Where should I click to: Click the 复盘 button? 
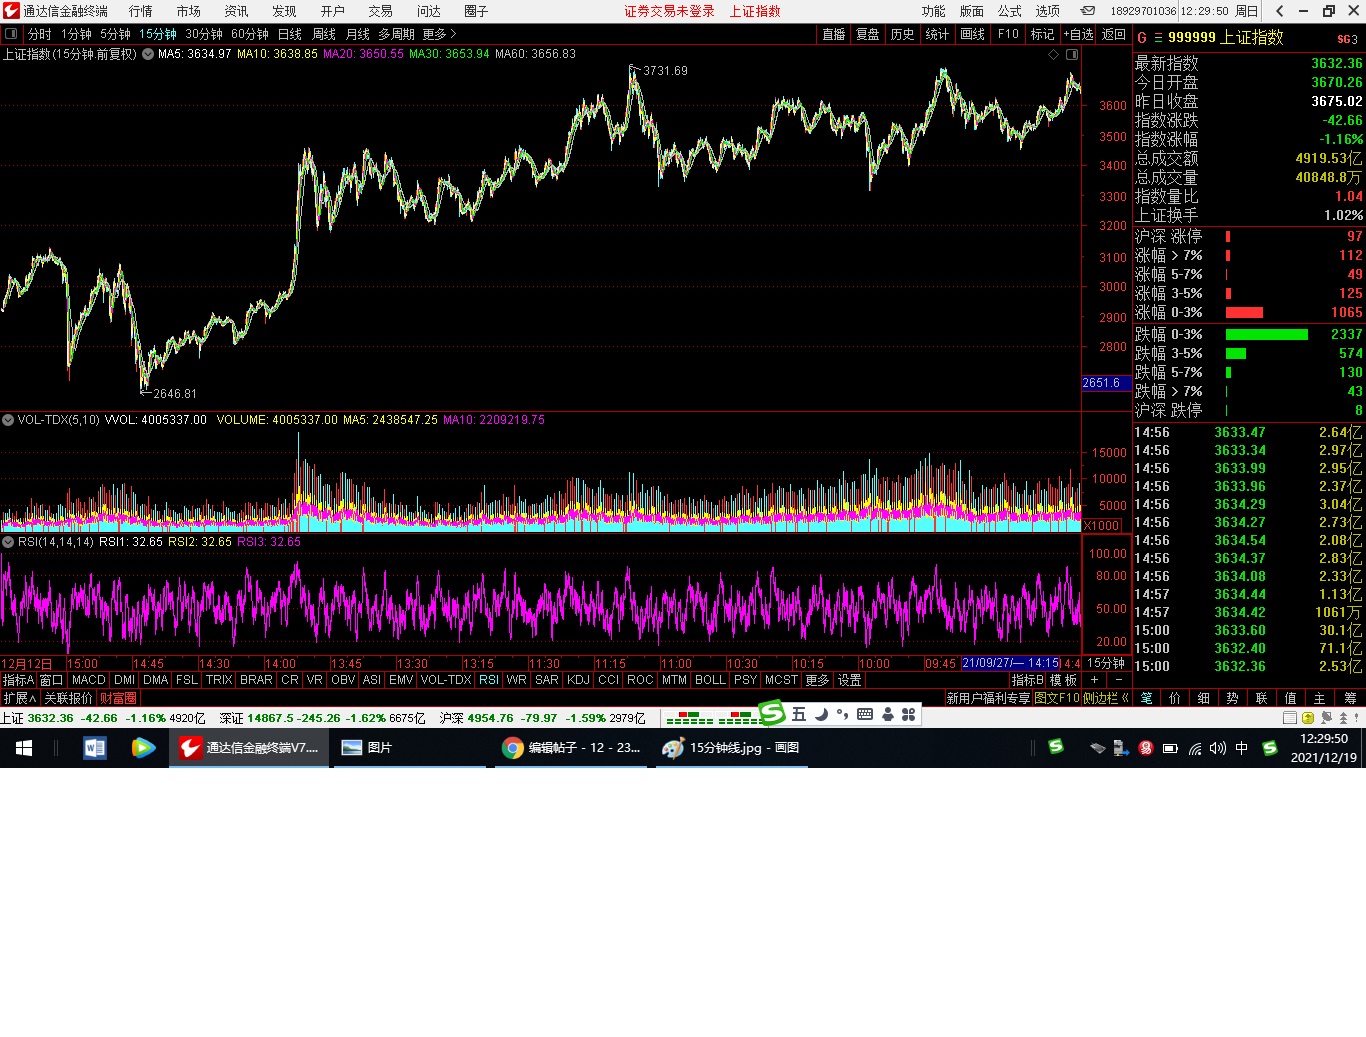tap(868, 34)
